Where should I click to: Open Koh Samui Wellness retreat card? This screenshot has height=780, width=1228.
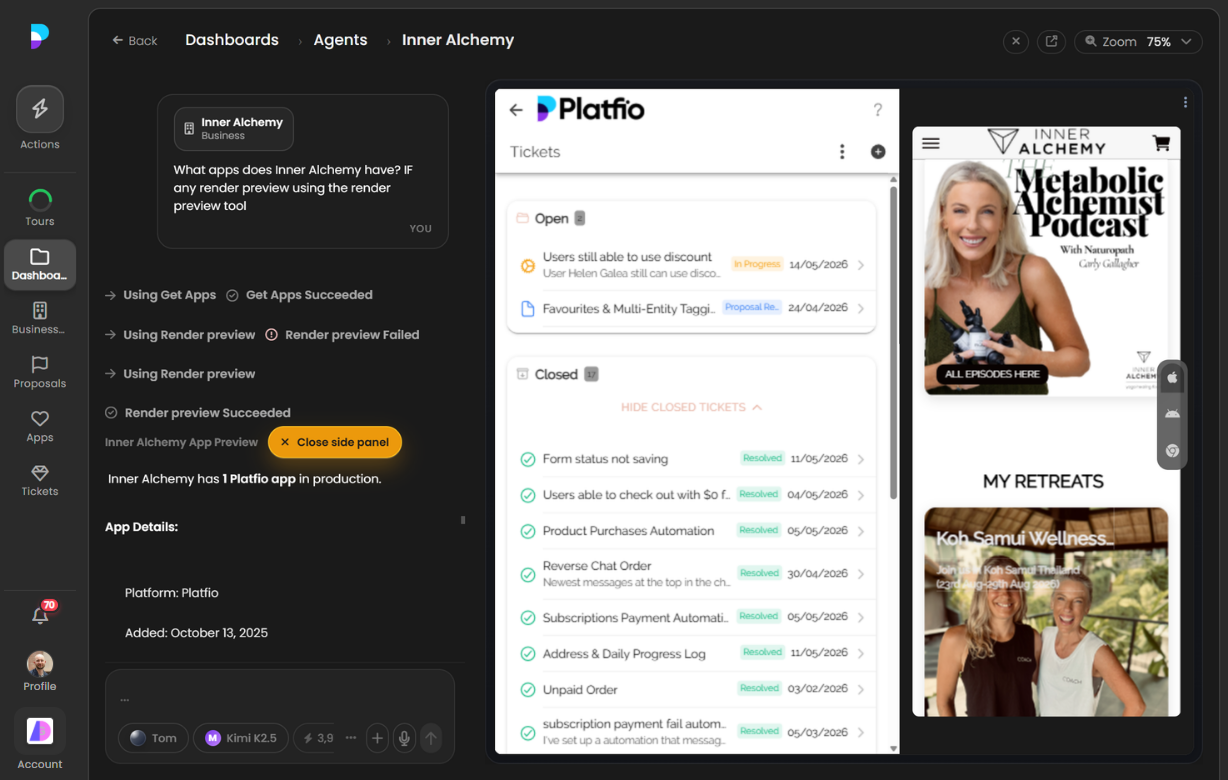pyautogui.click(x=1046, y=611)
